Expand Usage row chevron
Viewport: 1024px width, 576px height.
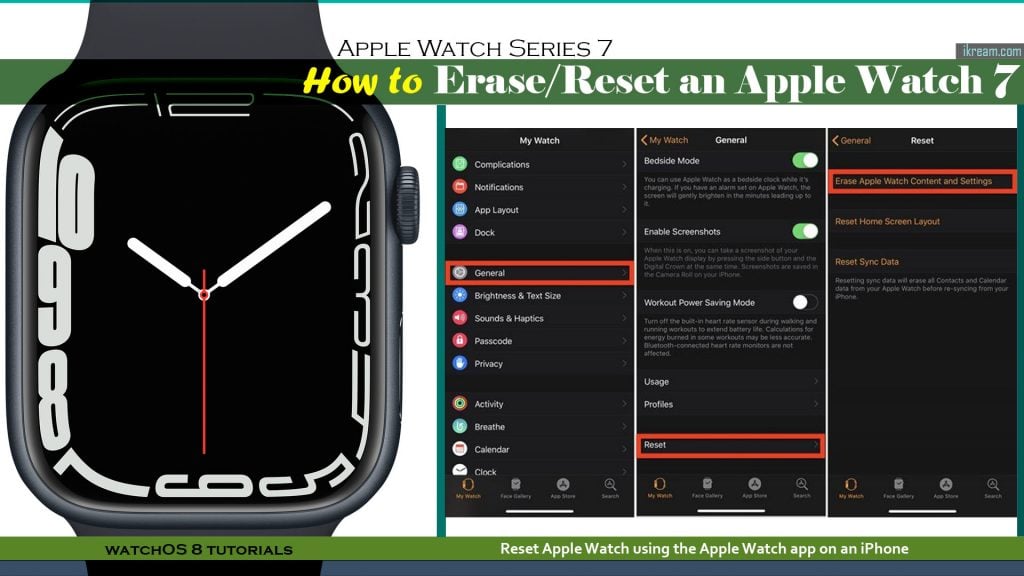(x=816, y=381)
